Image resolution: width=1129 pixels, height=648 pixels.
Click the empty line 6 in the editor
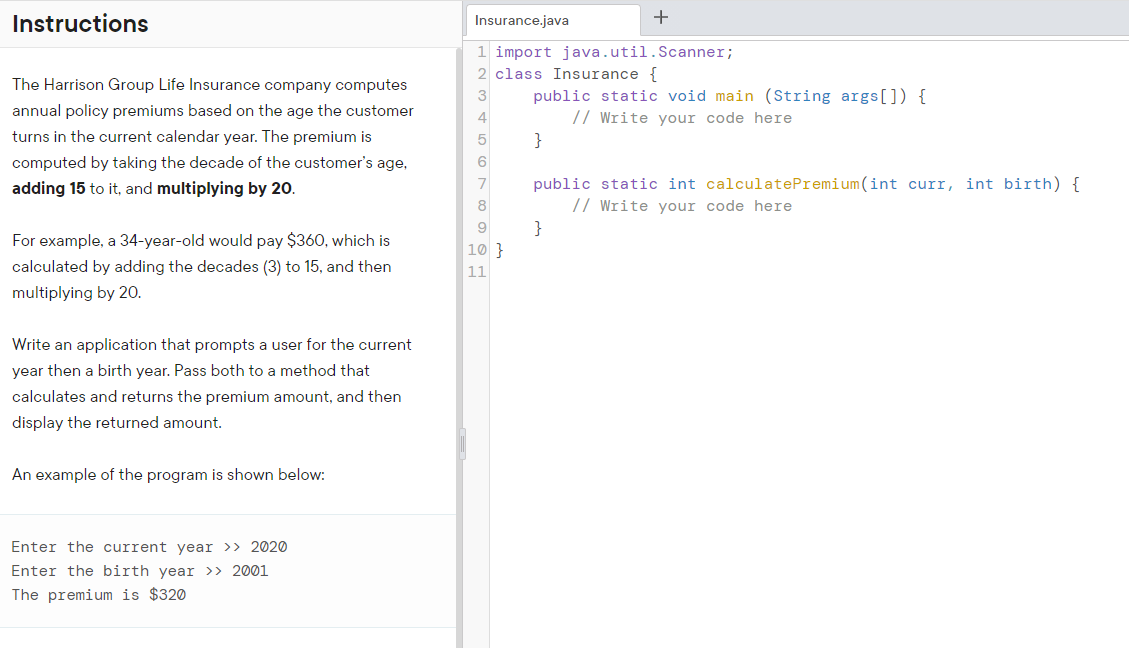coord(550,161)
